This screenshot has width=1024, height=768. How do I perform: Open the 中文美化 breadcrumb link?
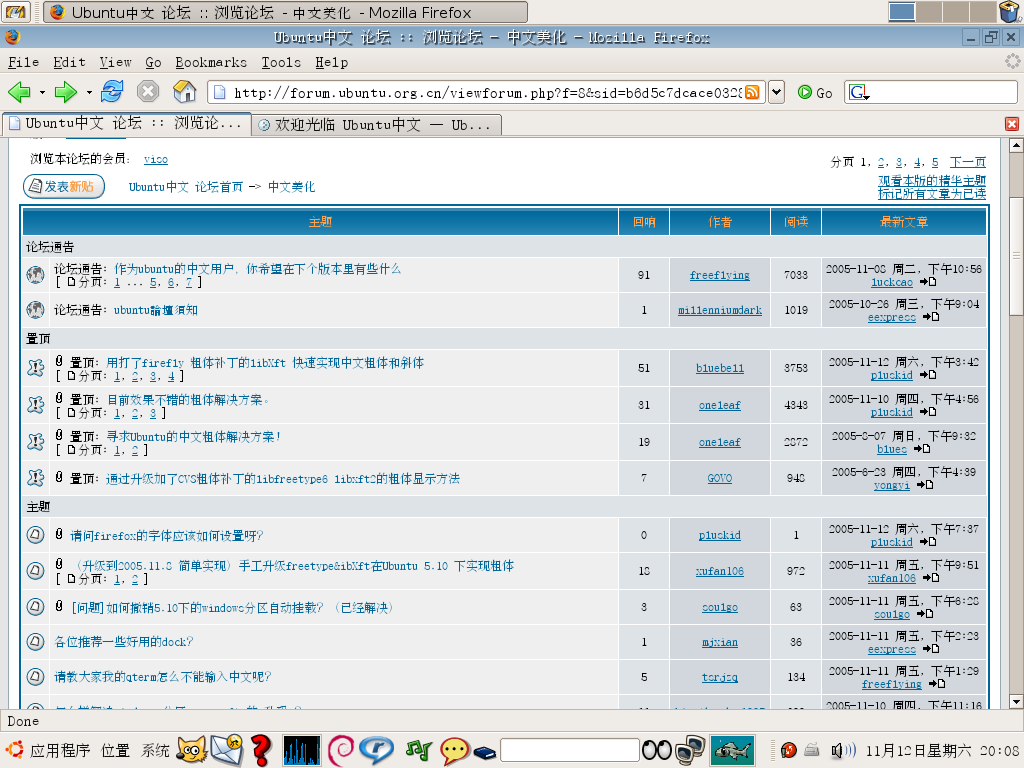pos(291,187)
